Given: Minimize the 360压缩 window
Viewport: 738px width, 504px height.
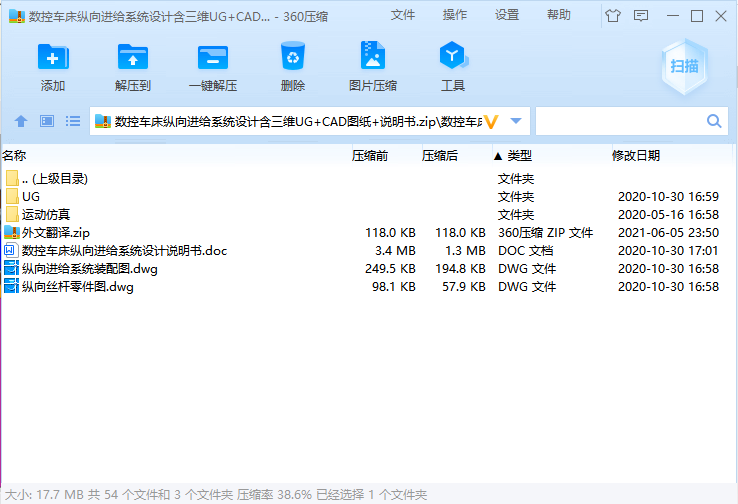Looking at the screenshot, I should pyautogui.click(x=673, y=16).
